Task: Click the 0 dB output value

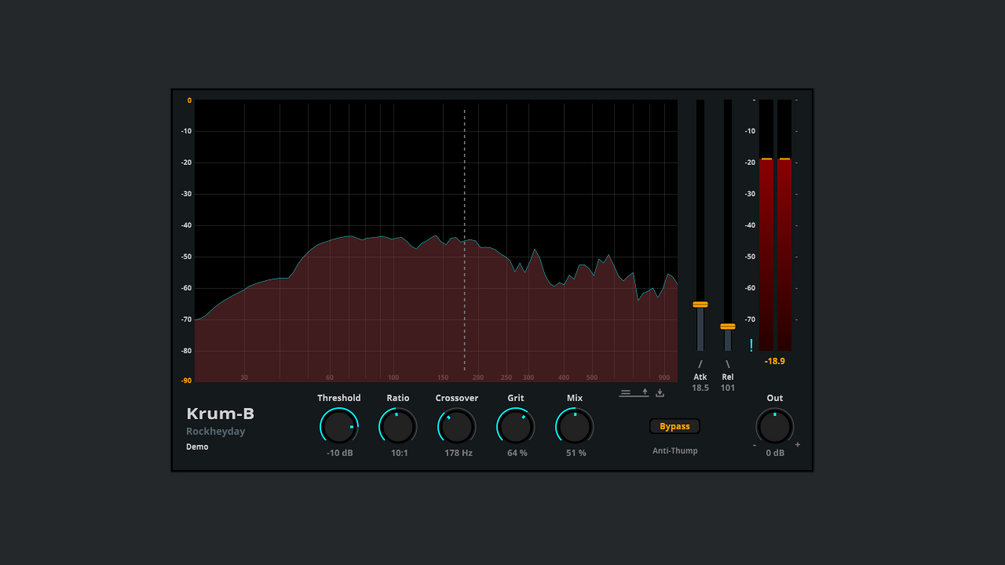Action: tap(775, 453)
